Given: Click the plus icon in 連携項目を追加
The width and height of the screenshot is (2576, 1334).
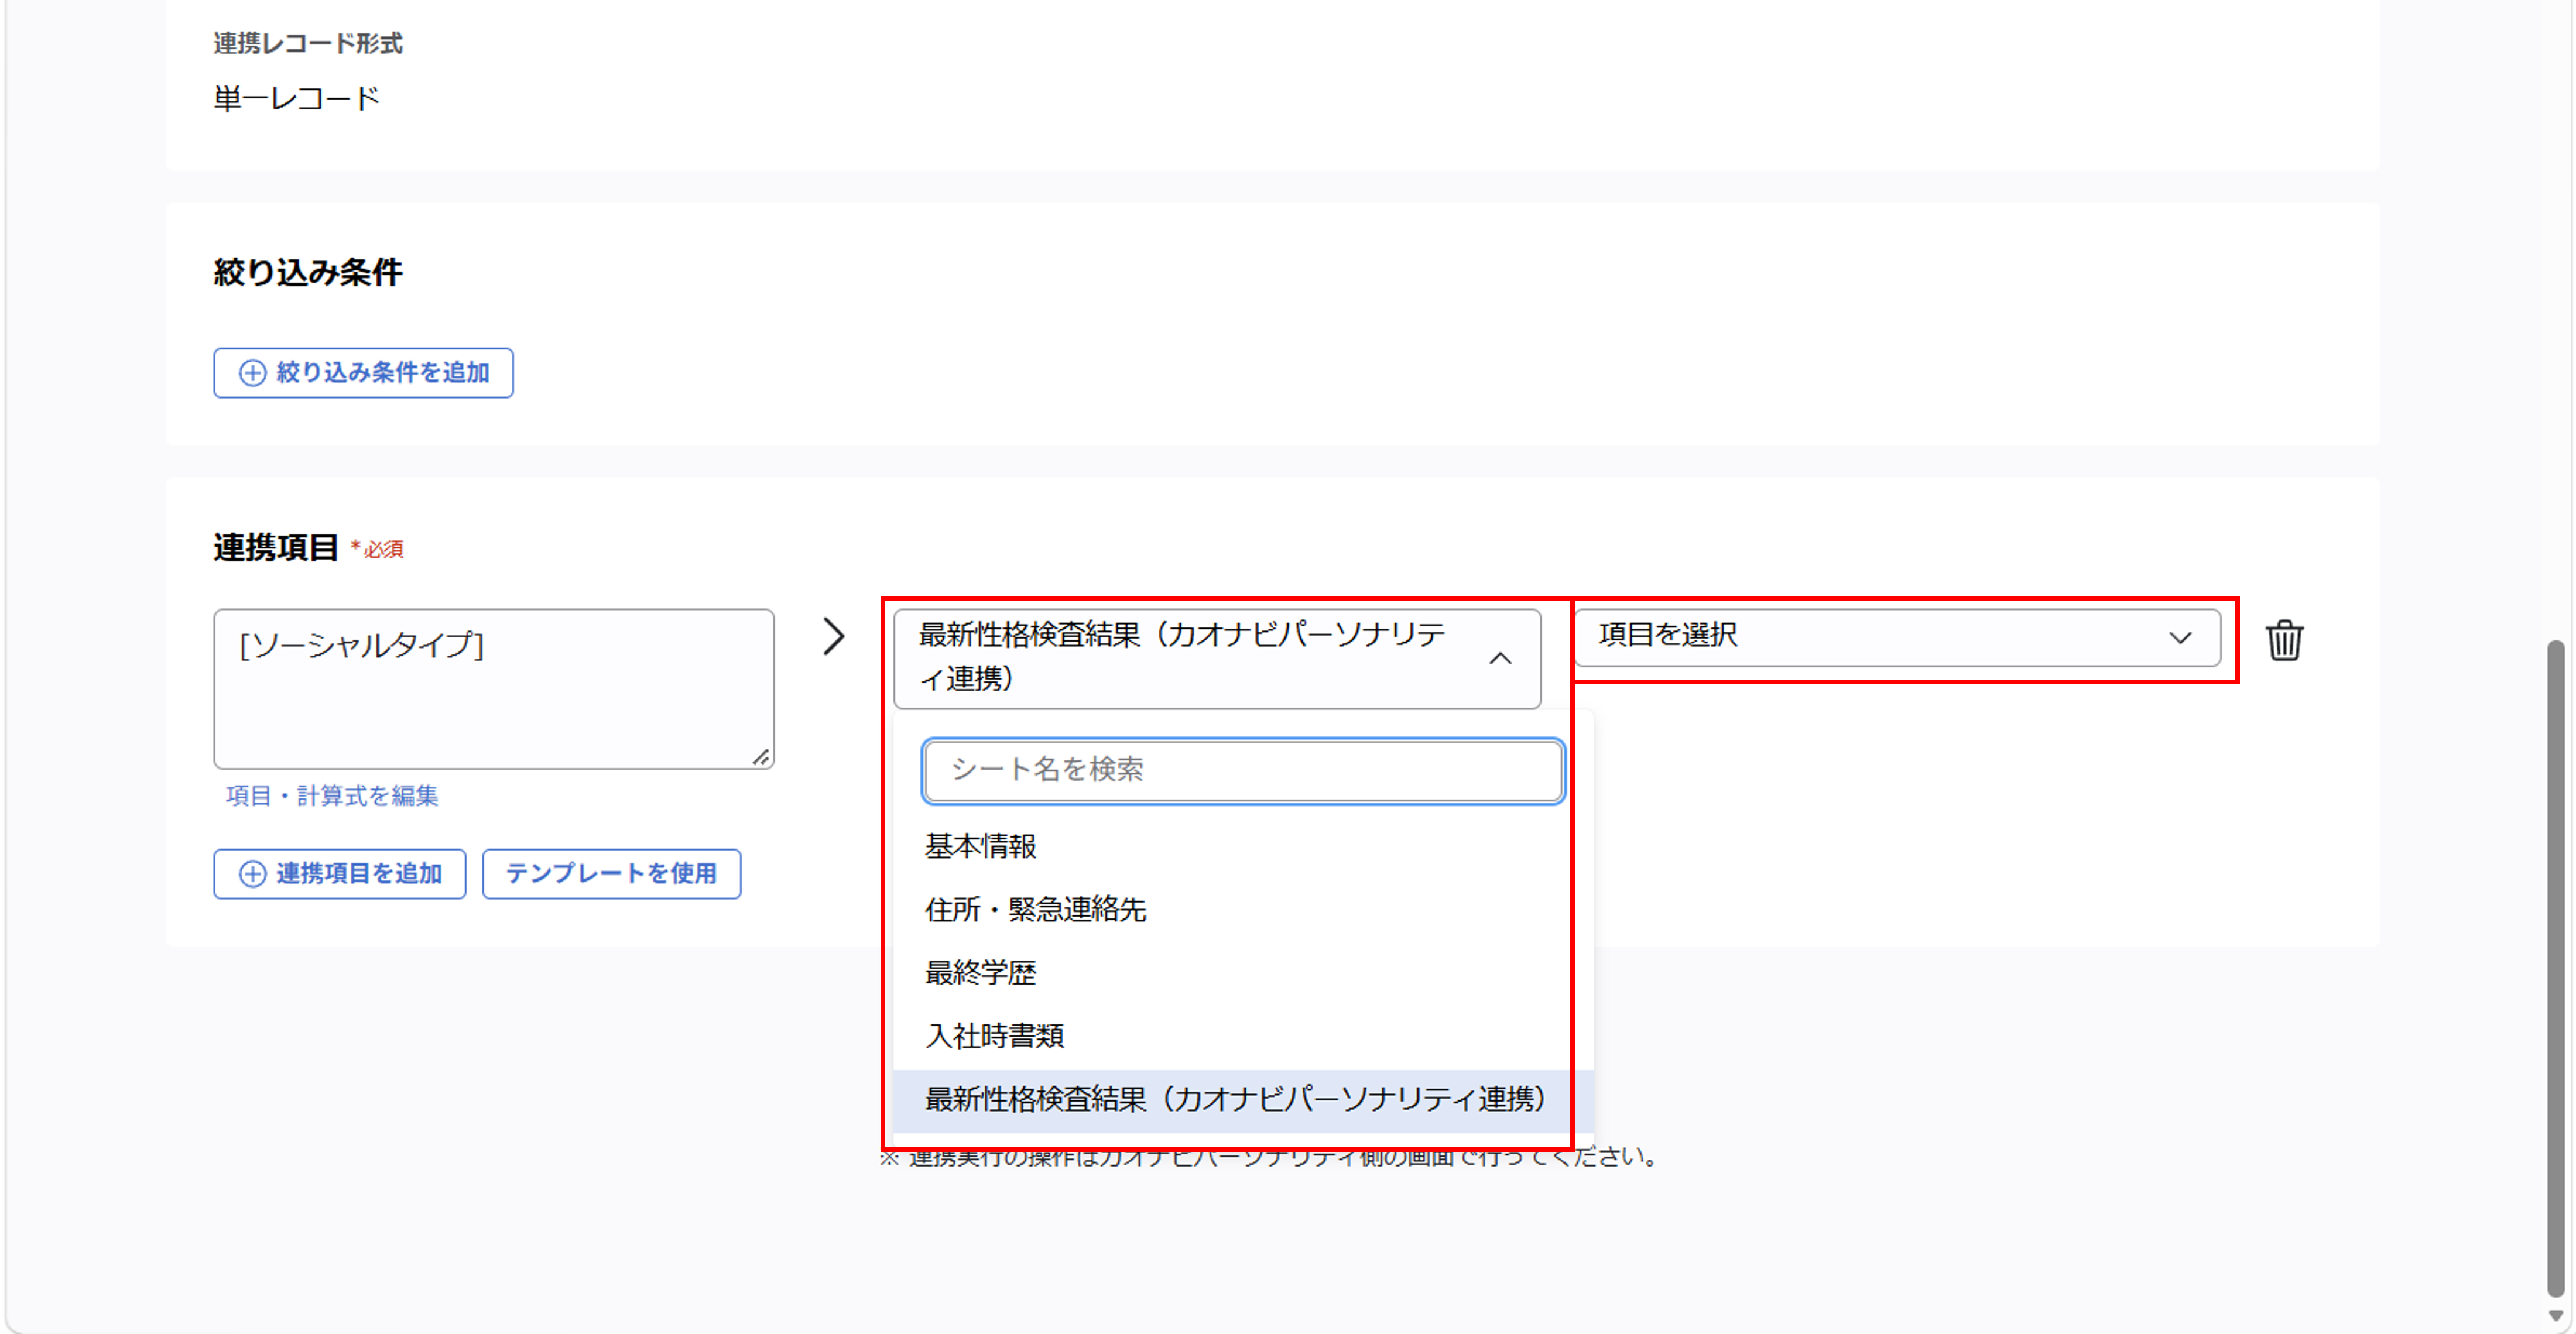Looking at the screenshot, I should 252,874.
